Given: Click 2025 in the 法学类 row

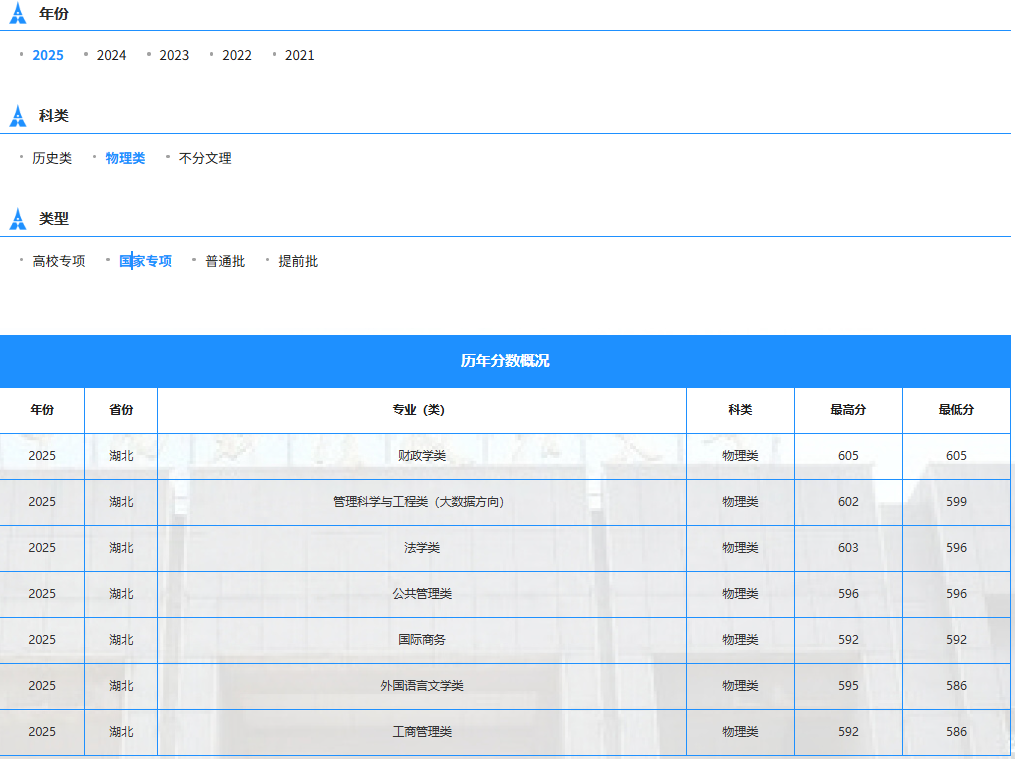Looking at the screenshot, I should click(42, 548).
